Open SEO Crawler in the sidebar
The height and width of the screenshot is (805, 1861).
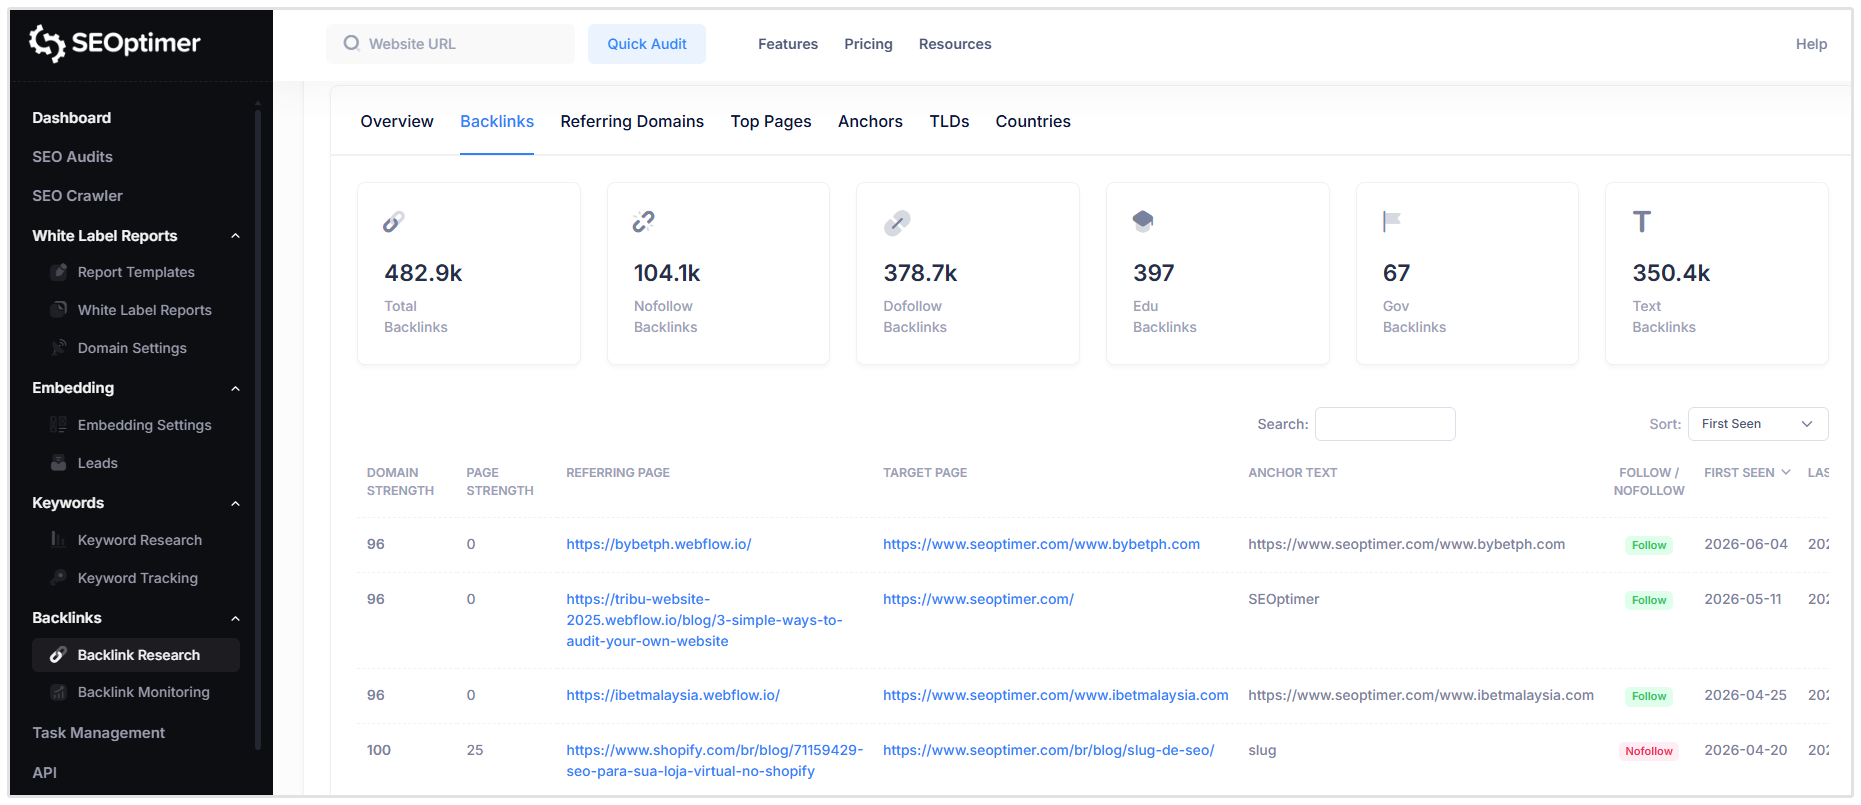point(77,196)
